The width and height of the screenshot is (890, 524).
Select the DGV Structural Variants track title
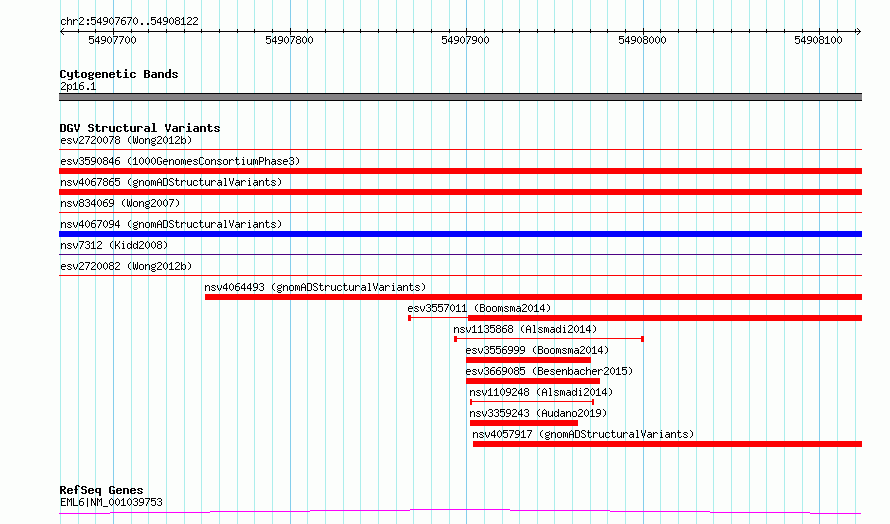(x=140, y=128)
